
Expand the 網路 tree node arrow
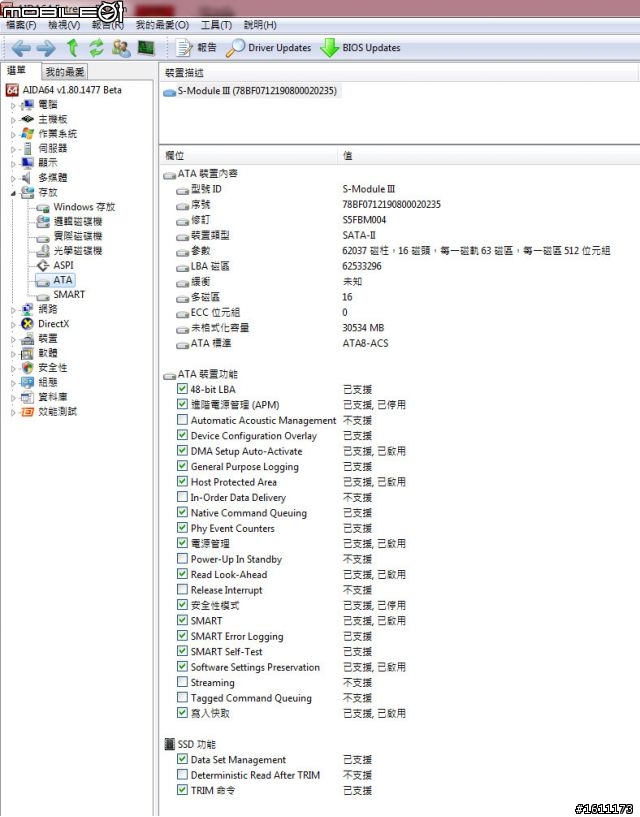[14, 310]
